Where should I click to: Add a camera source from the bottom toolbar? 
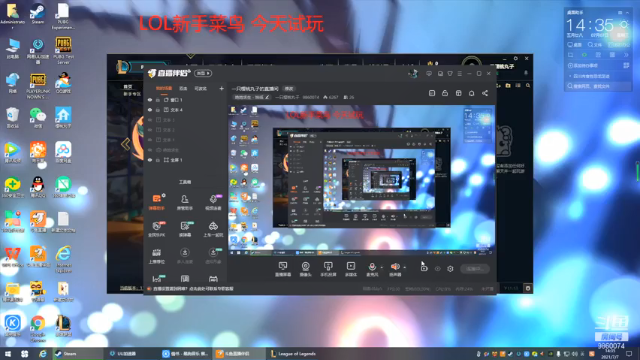tap(305, 269)
